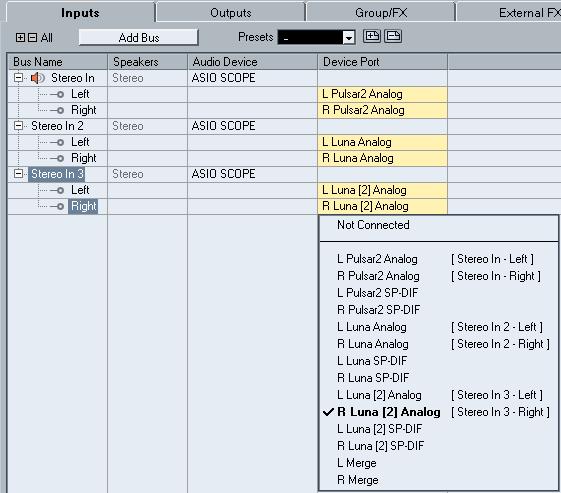The image size is (561, 493).
Task: Click the Left channel connector under Stereo In
Action: tap(59, 94)
